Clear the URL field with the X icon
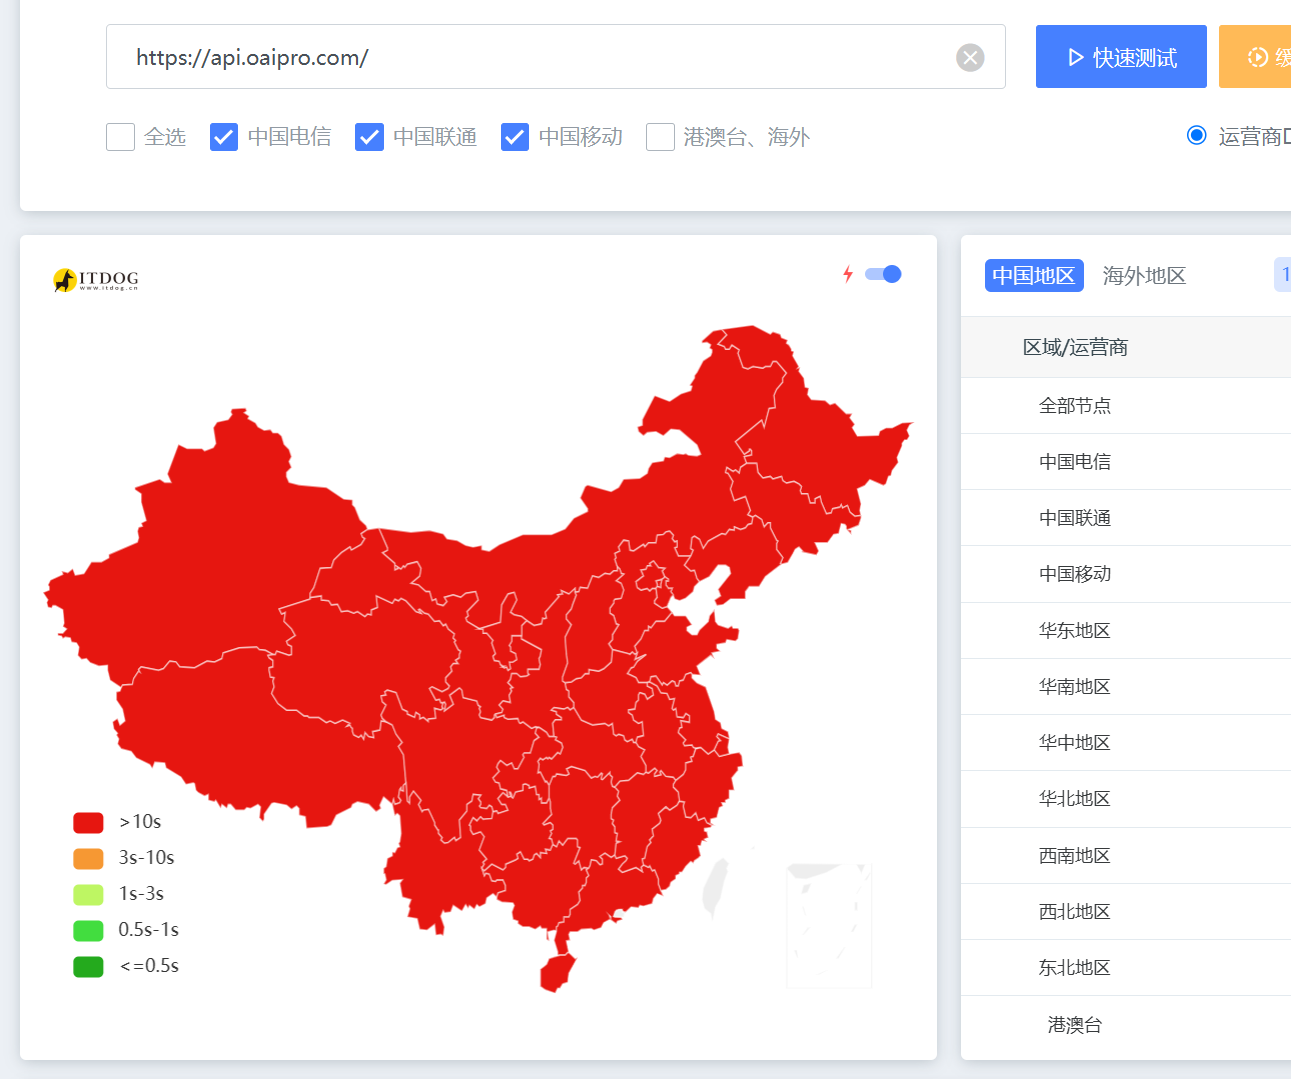 tap(970, 58)
